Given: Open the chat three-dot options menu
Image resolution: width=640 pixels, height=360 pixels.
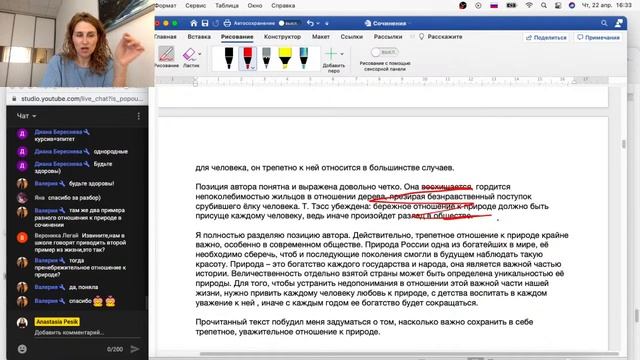Looking at the screenshot, I should [139, 116].
